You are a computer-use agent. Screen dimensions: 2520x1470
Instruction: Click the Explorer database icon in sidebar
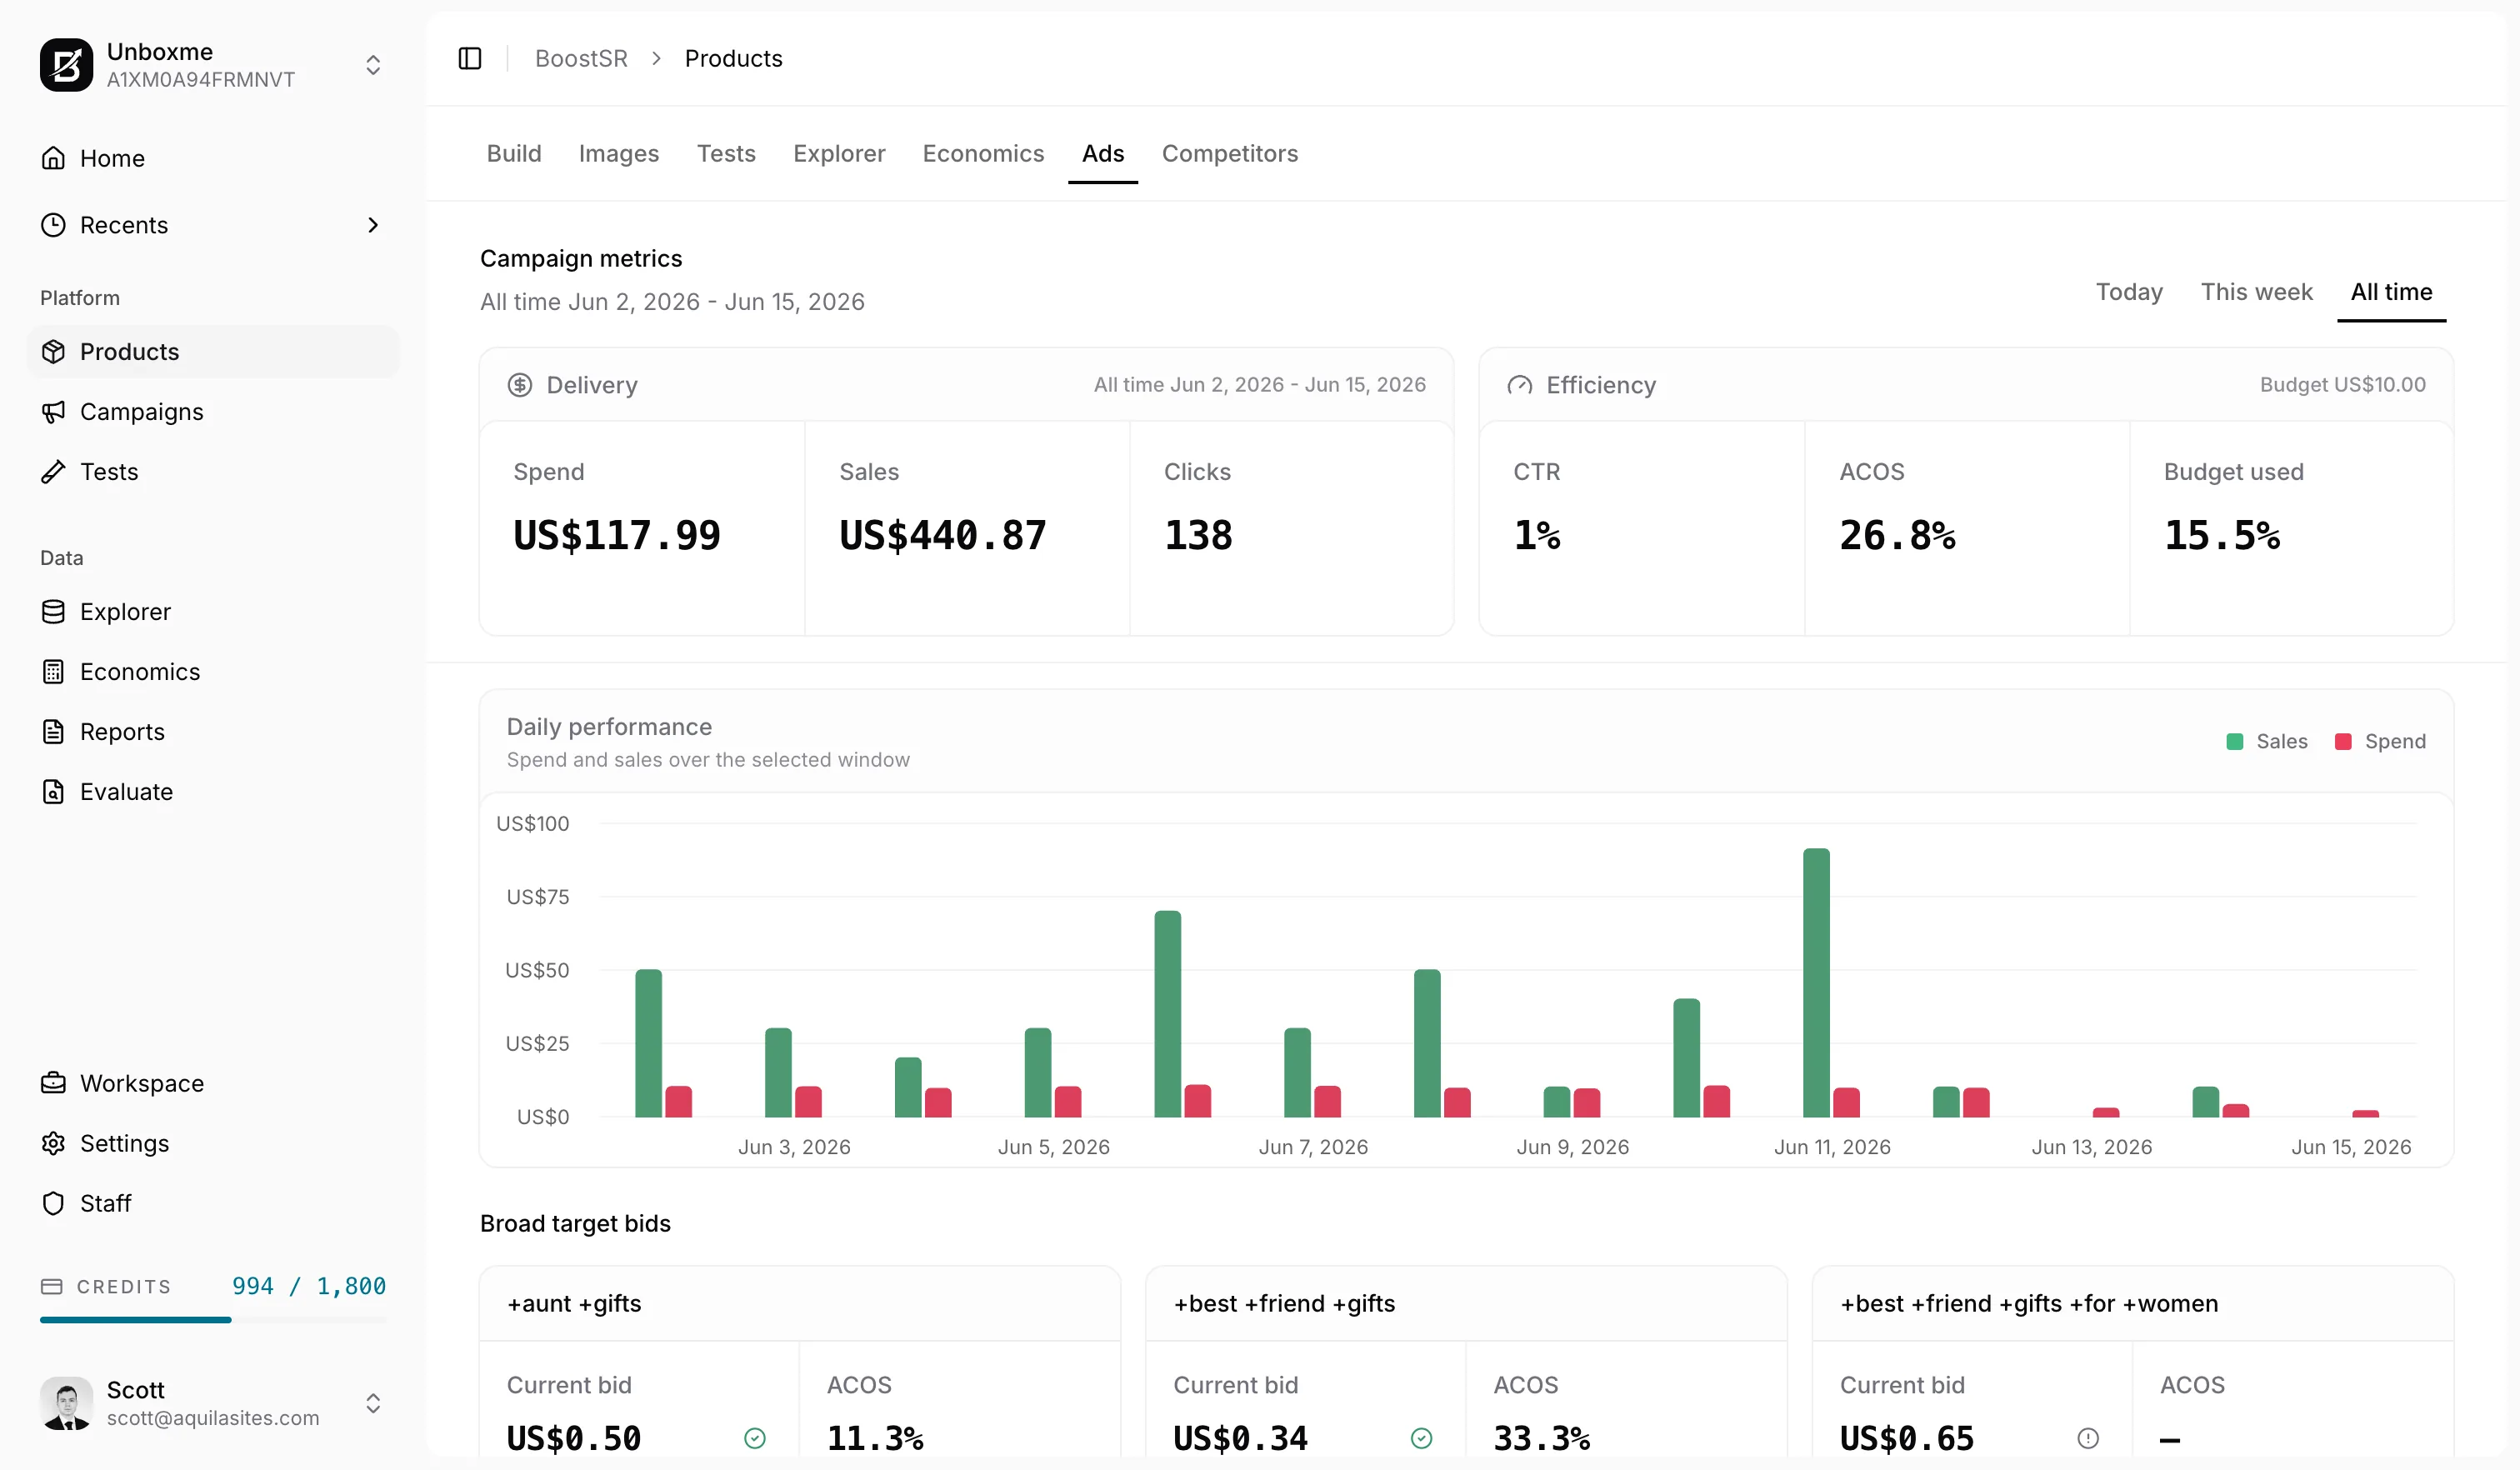point(53,612)
